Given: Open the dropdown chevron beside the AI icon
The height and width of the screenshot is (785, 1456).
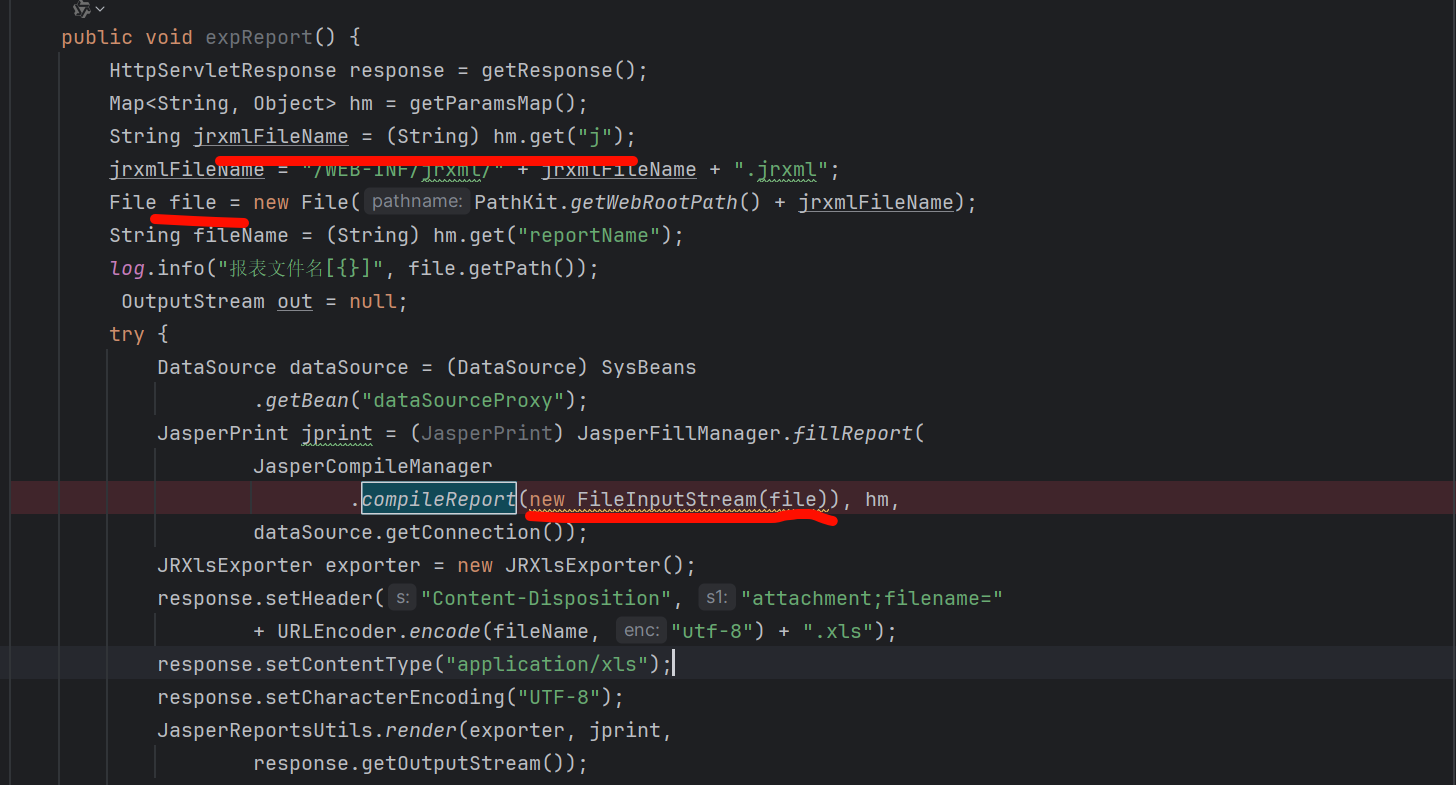Looking at the screenshot, I should [100, 9].
